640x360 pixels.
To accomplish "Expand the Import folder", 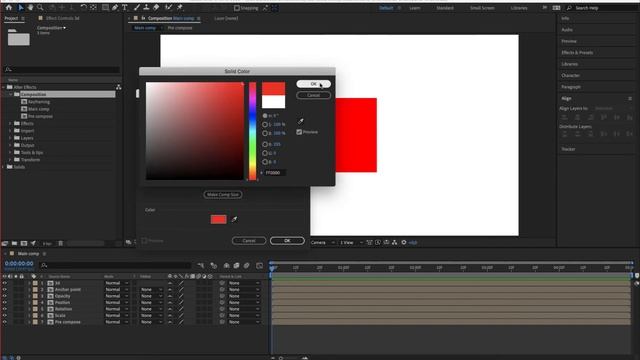I will [x=11, y=131].
